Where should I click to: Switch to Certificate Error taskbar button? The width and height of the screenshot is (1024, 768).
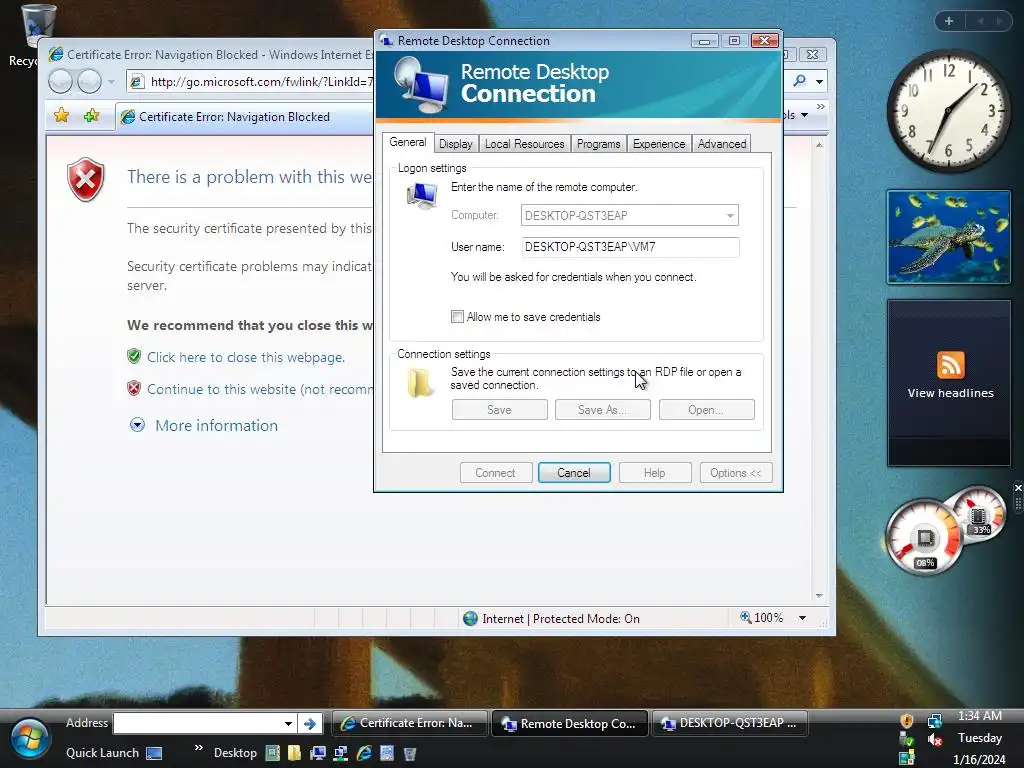coord(410,723)
